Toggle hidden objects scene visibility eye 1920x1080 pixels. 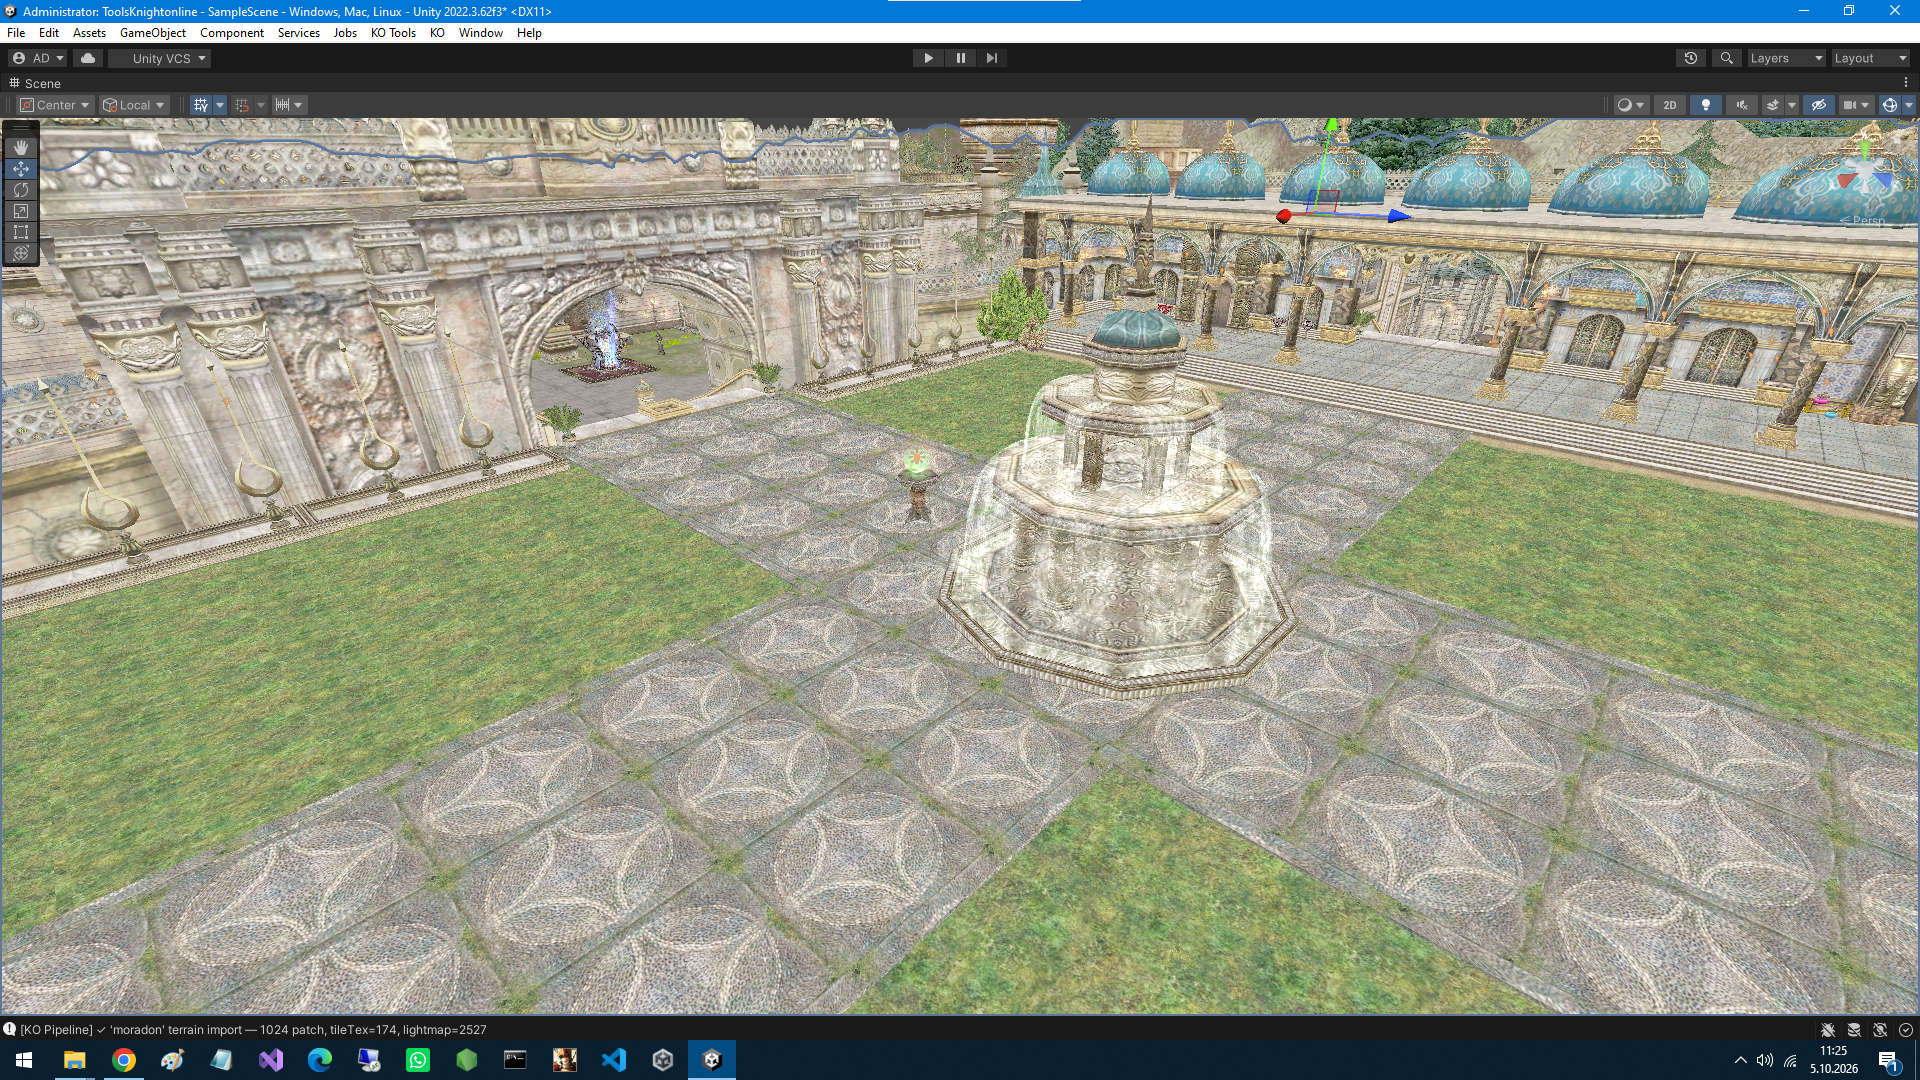[x=1819, y=105]
